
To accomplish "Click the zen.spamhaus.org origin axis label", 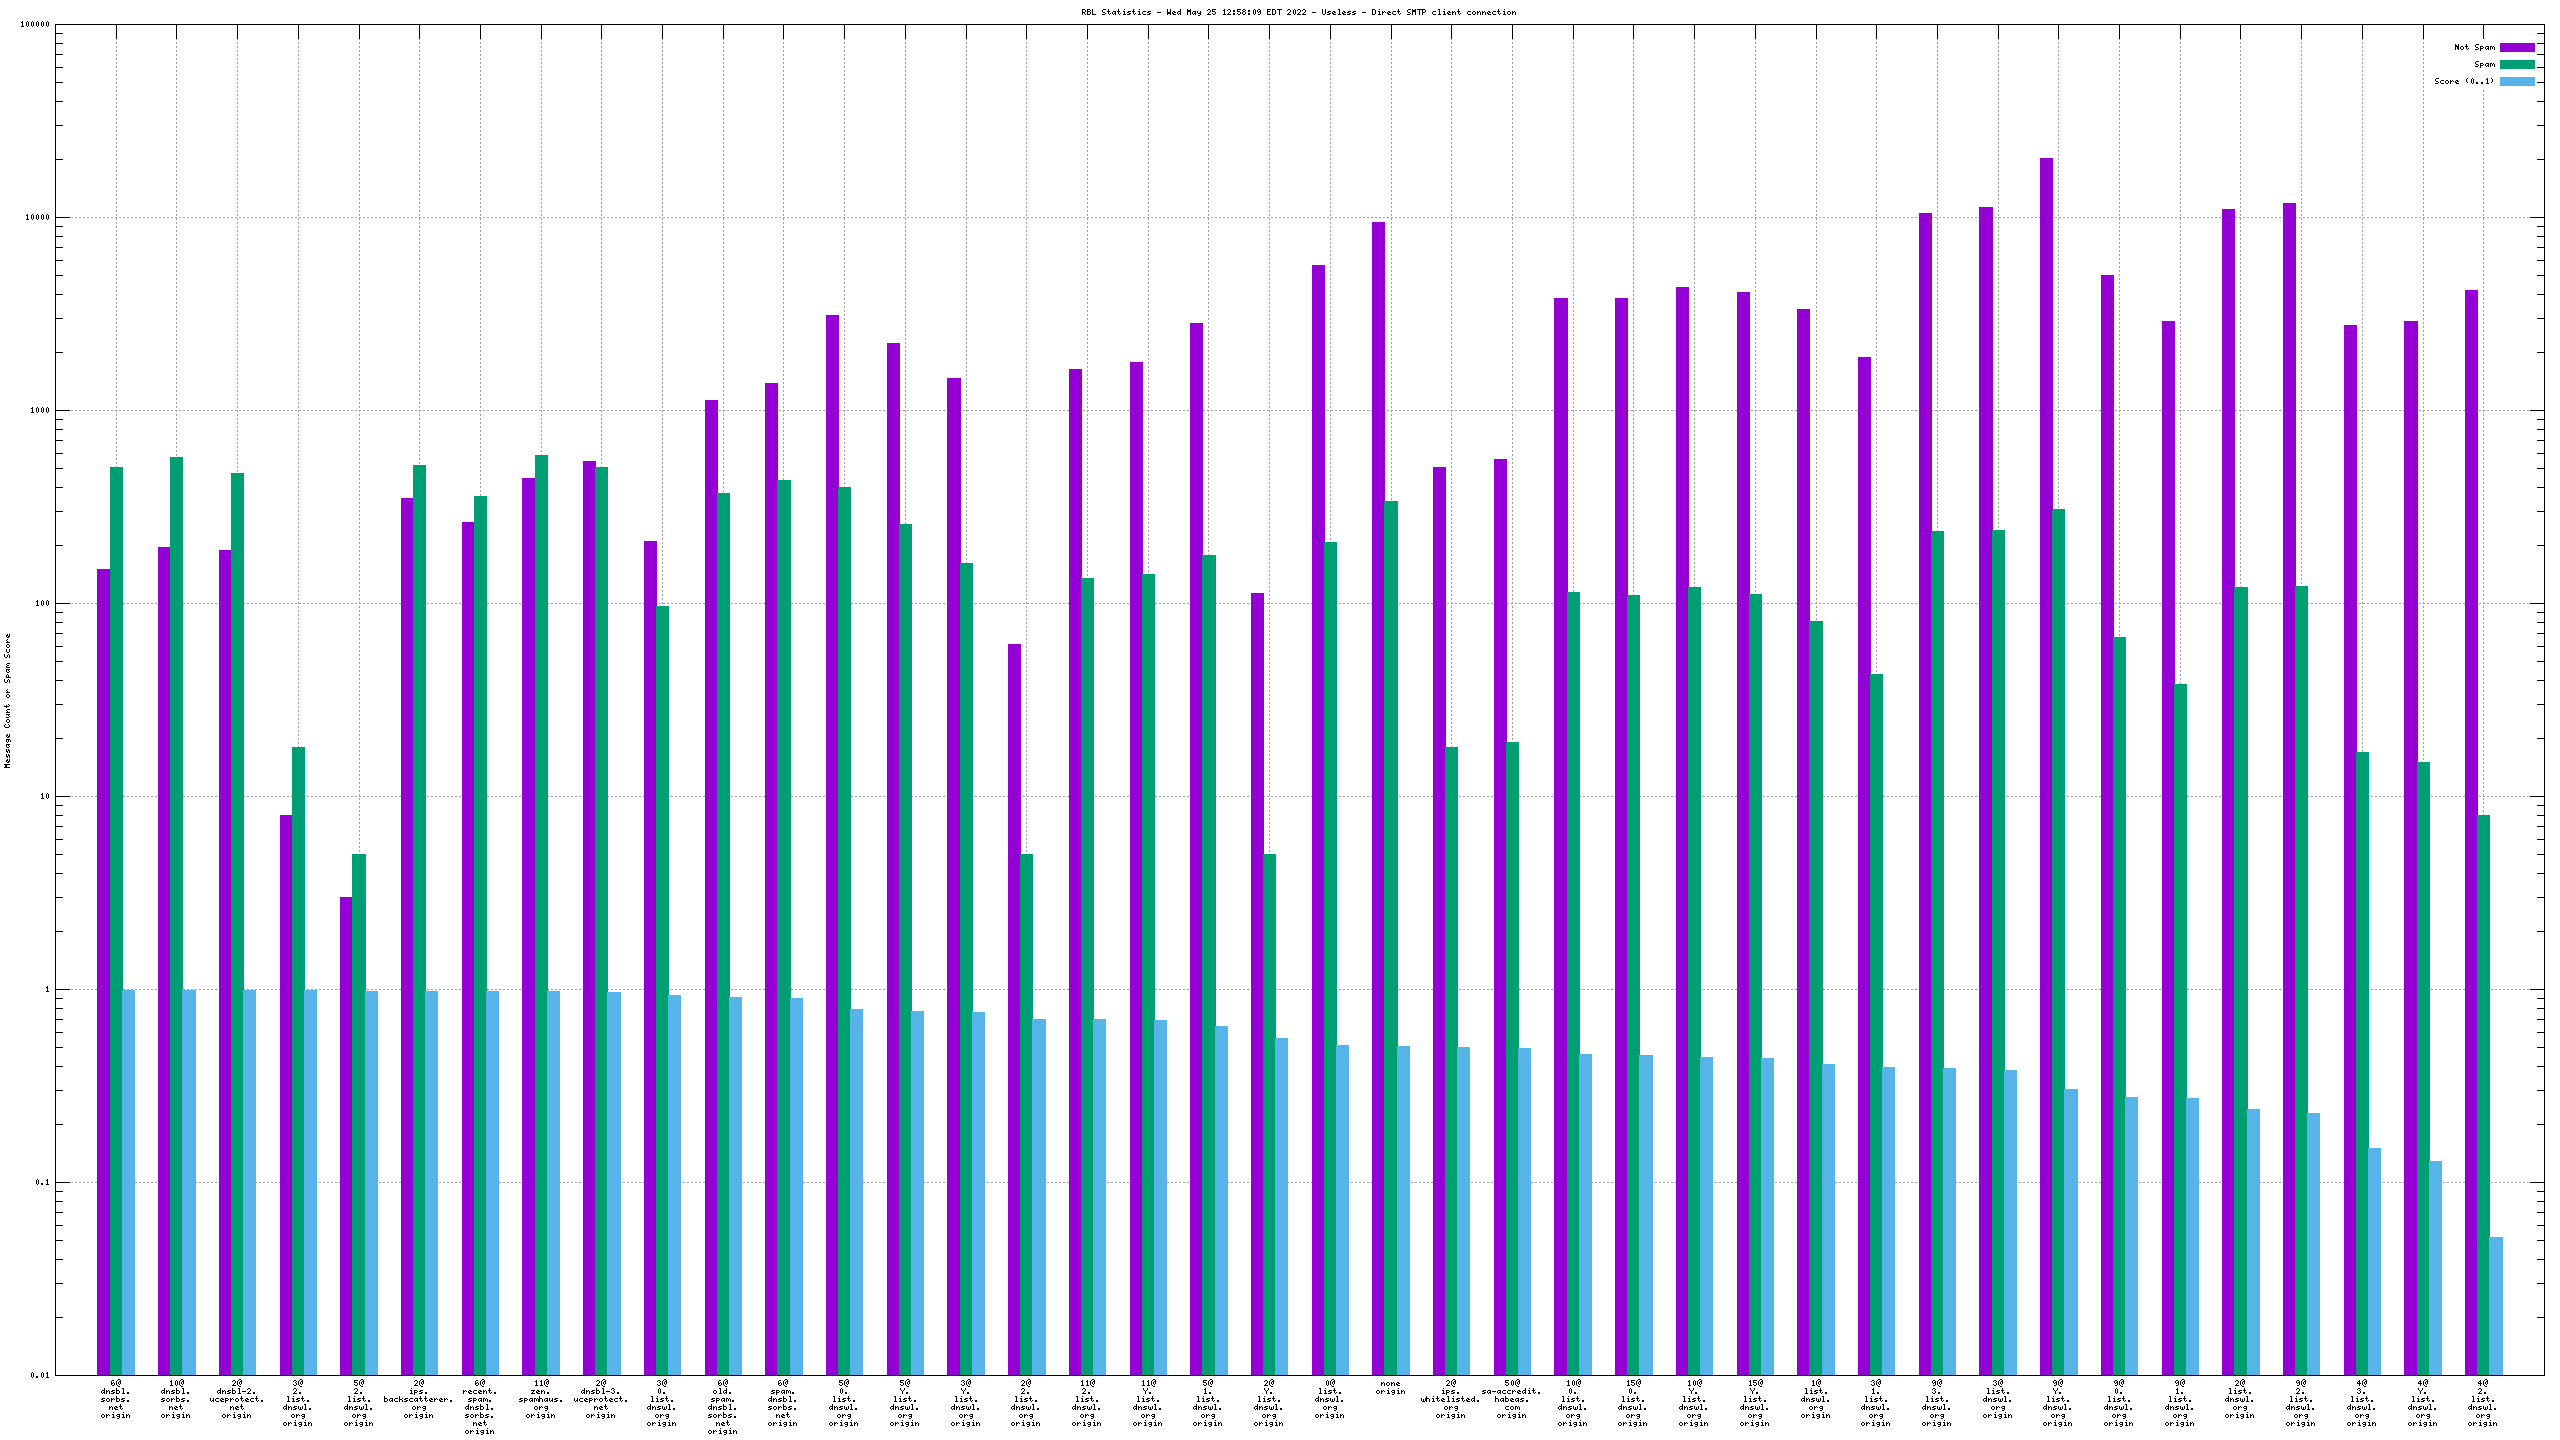I will 540,1400.
